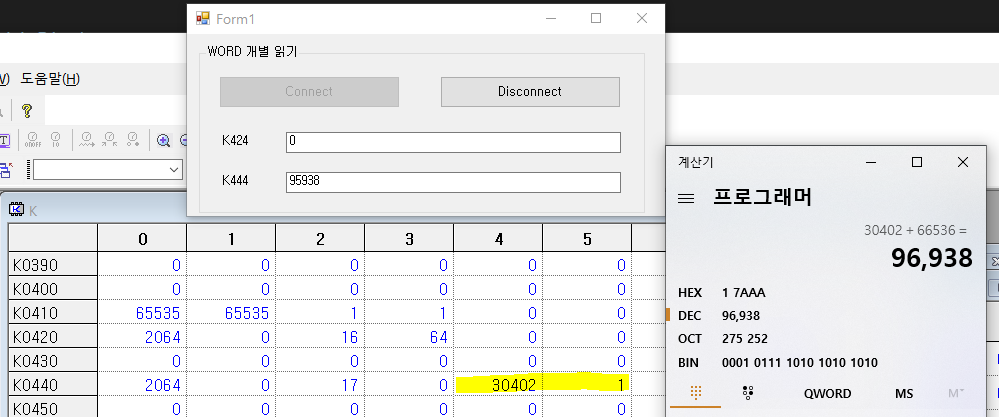Select the K0420 row header

point(53,337)
